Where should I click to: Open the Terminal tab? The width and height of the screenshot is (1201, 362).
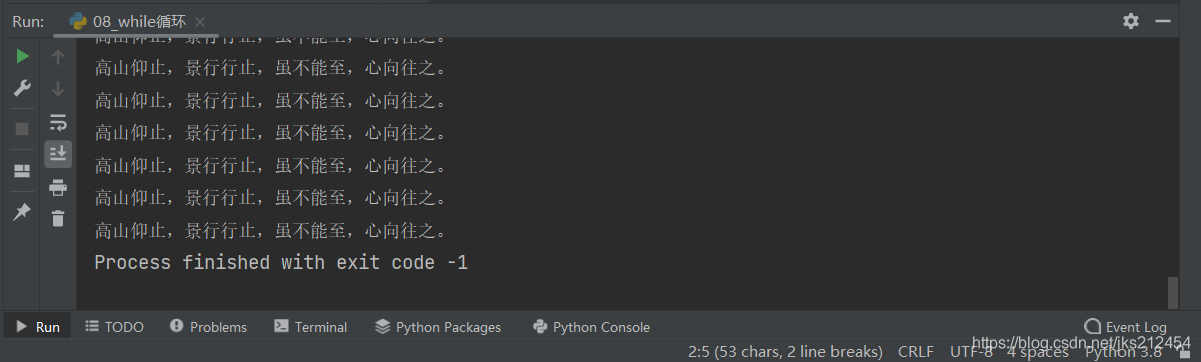(x=310, y=327)
